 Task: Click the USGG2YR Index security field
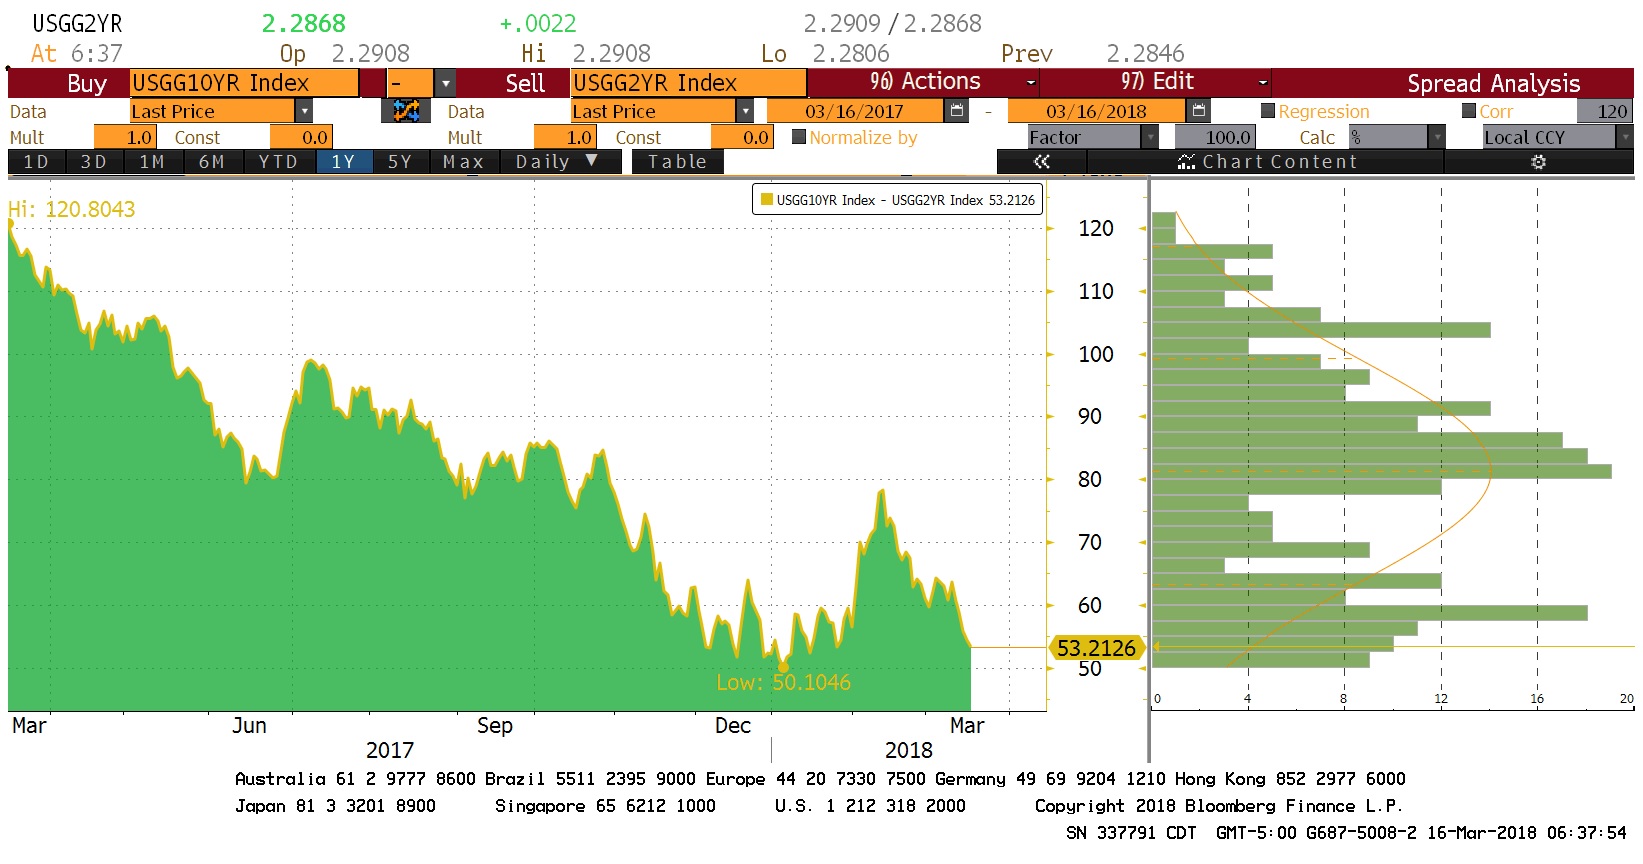[x=688, y=83]
